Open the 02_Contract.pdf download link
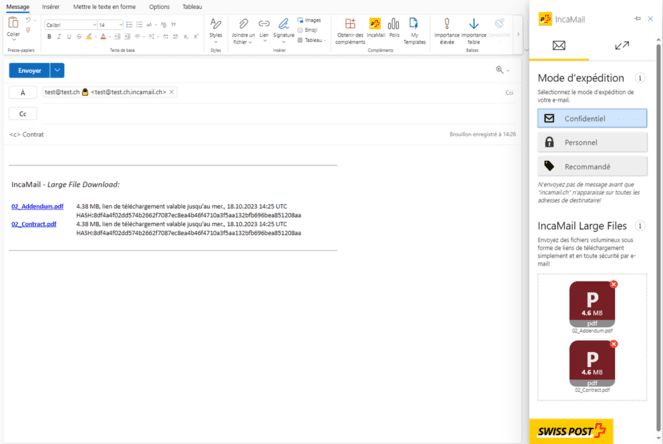The height and width of the screenshot is (444, 663). click(34, 224)
